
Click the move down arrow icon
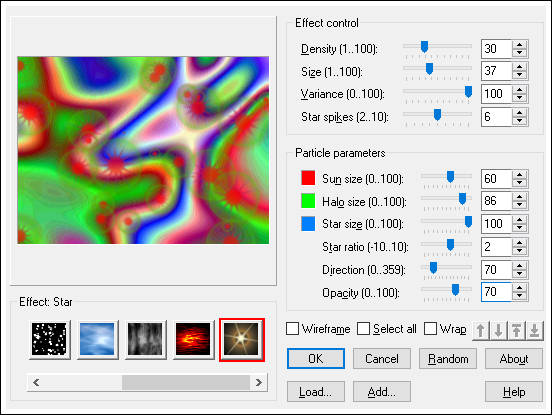click(498, 331)
